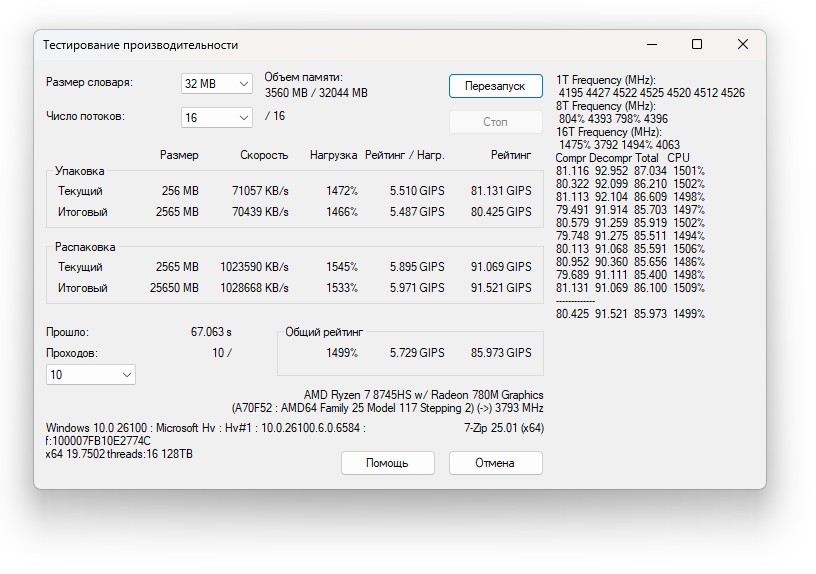Click the title bar text Тестирование производительности
816x574 pixels.
coord(140,45)
